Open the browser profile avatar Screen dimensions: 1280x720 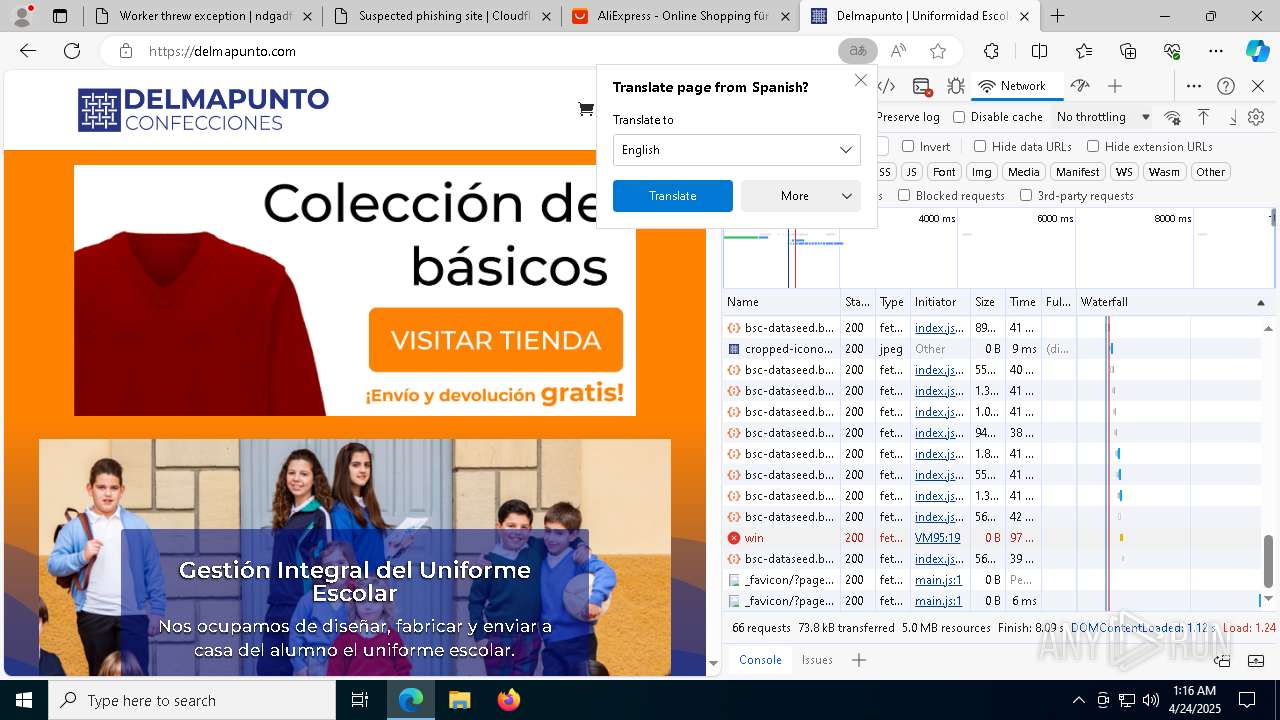point(22,16)
